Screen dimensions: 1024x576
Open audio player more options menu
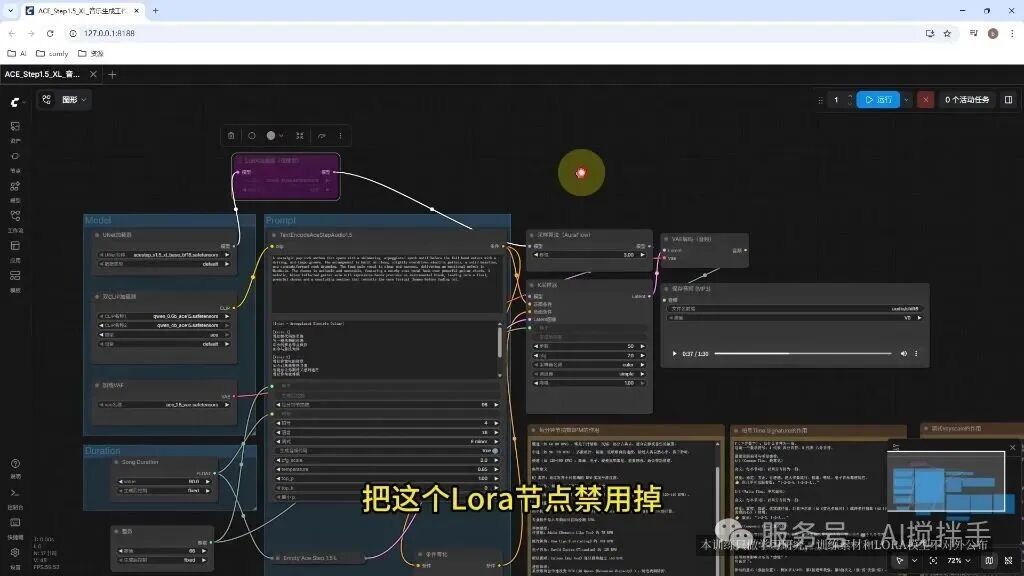pyautogui.click(x=916, y=353)
